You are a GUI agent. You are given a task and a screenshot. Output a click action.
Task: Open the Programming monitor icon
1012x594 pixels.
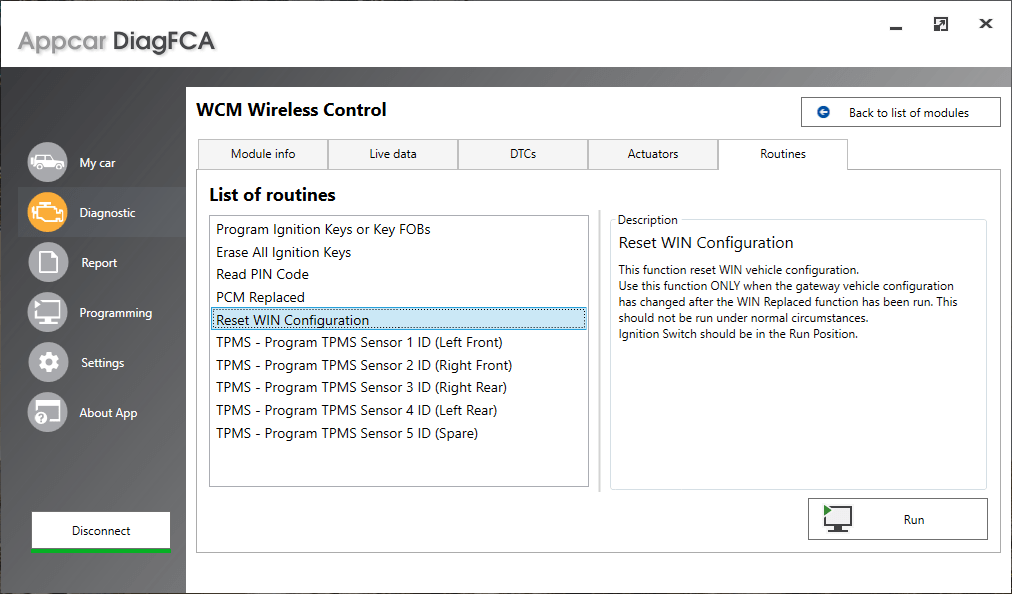[x=47, y=312]
